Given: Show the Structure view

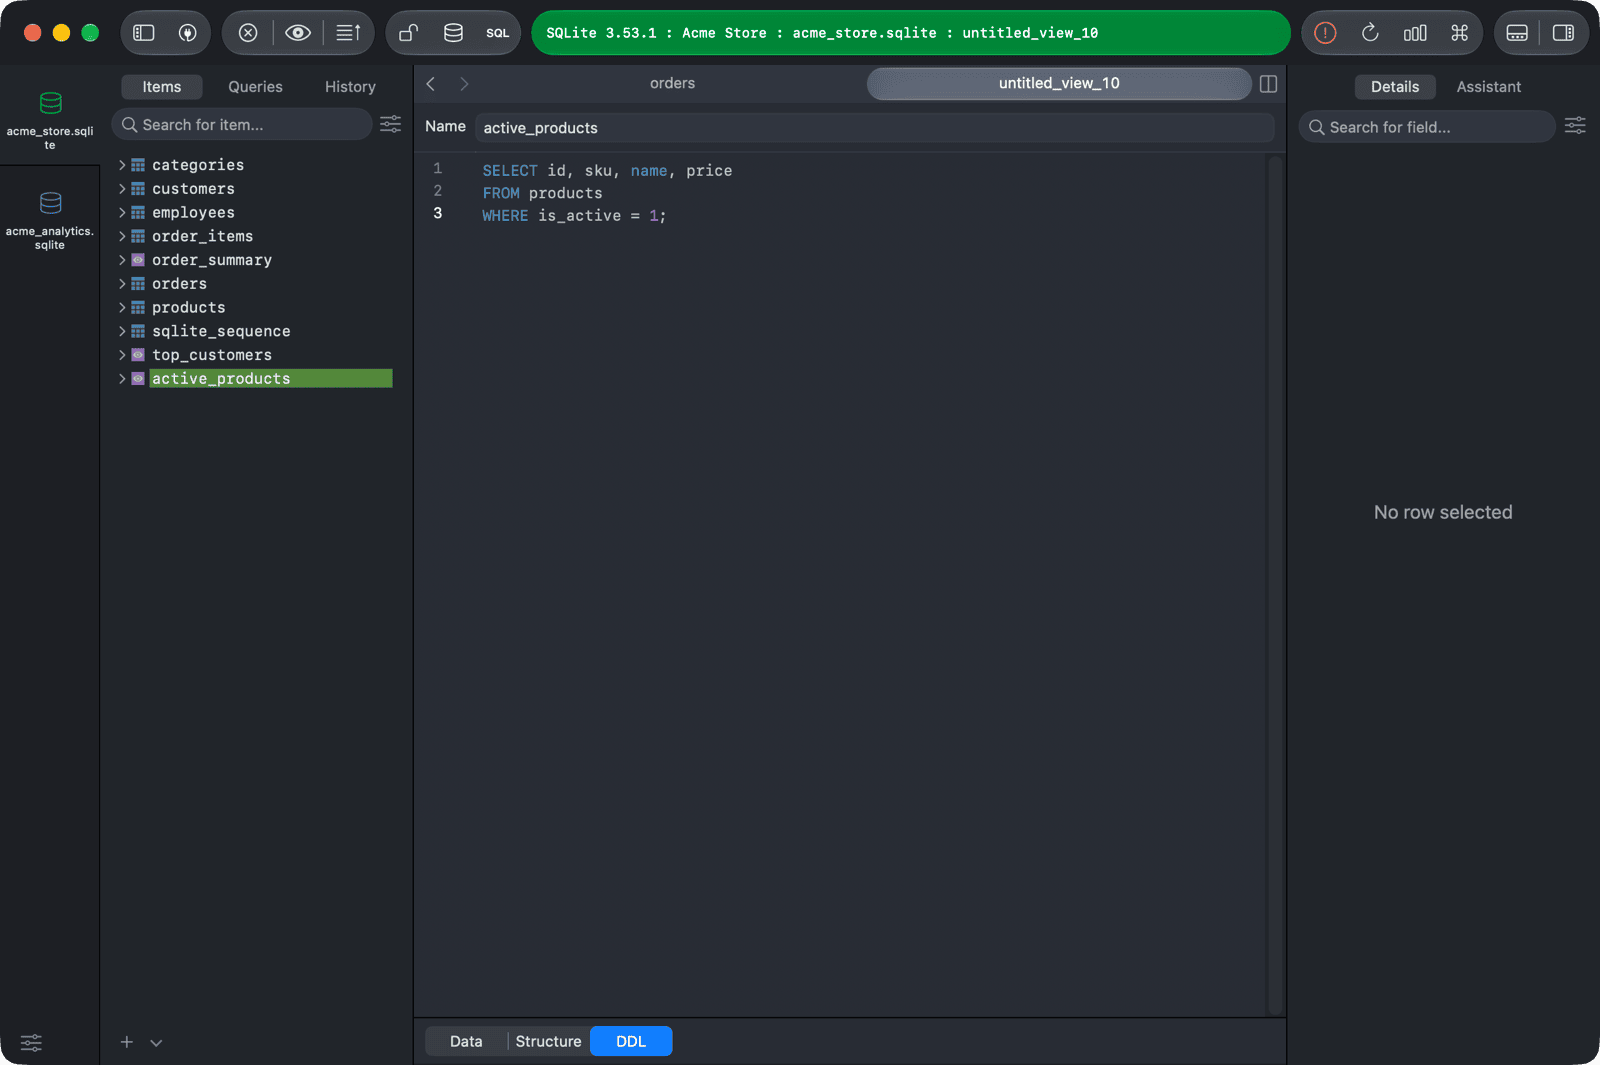Looking at the screenshot, I should [548, 1041].
